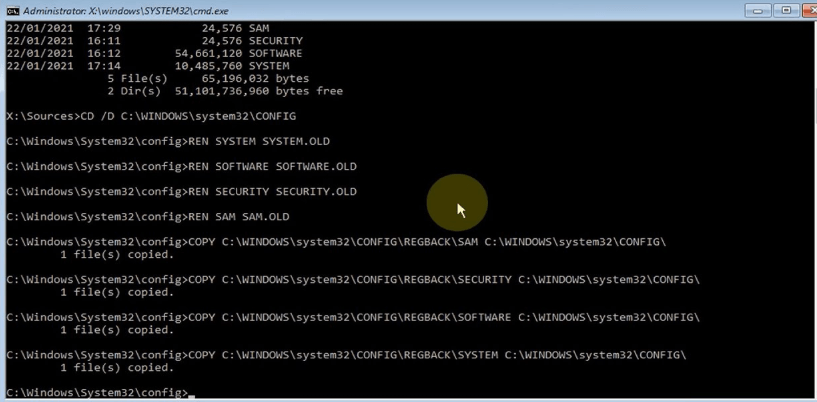The image size is (817, 402).
Task: Click the REN SOFTWARE SOFTWARE.OLD command
Action: [273, 167]
